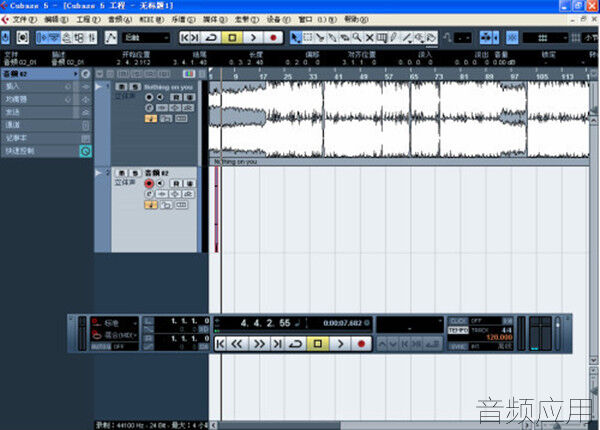Go to project end in transport panel

(x=278, y=344)
